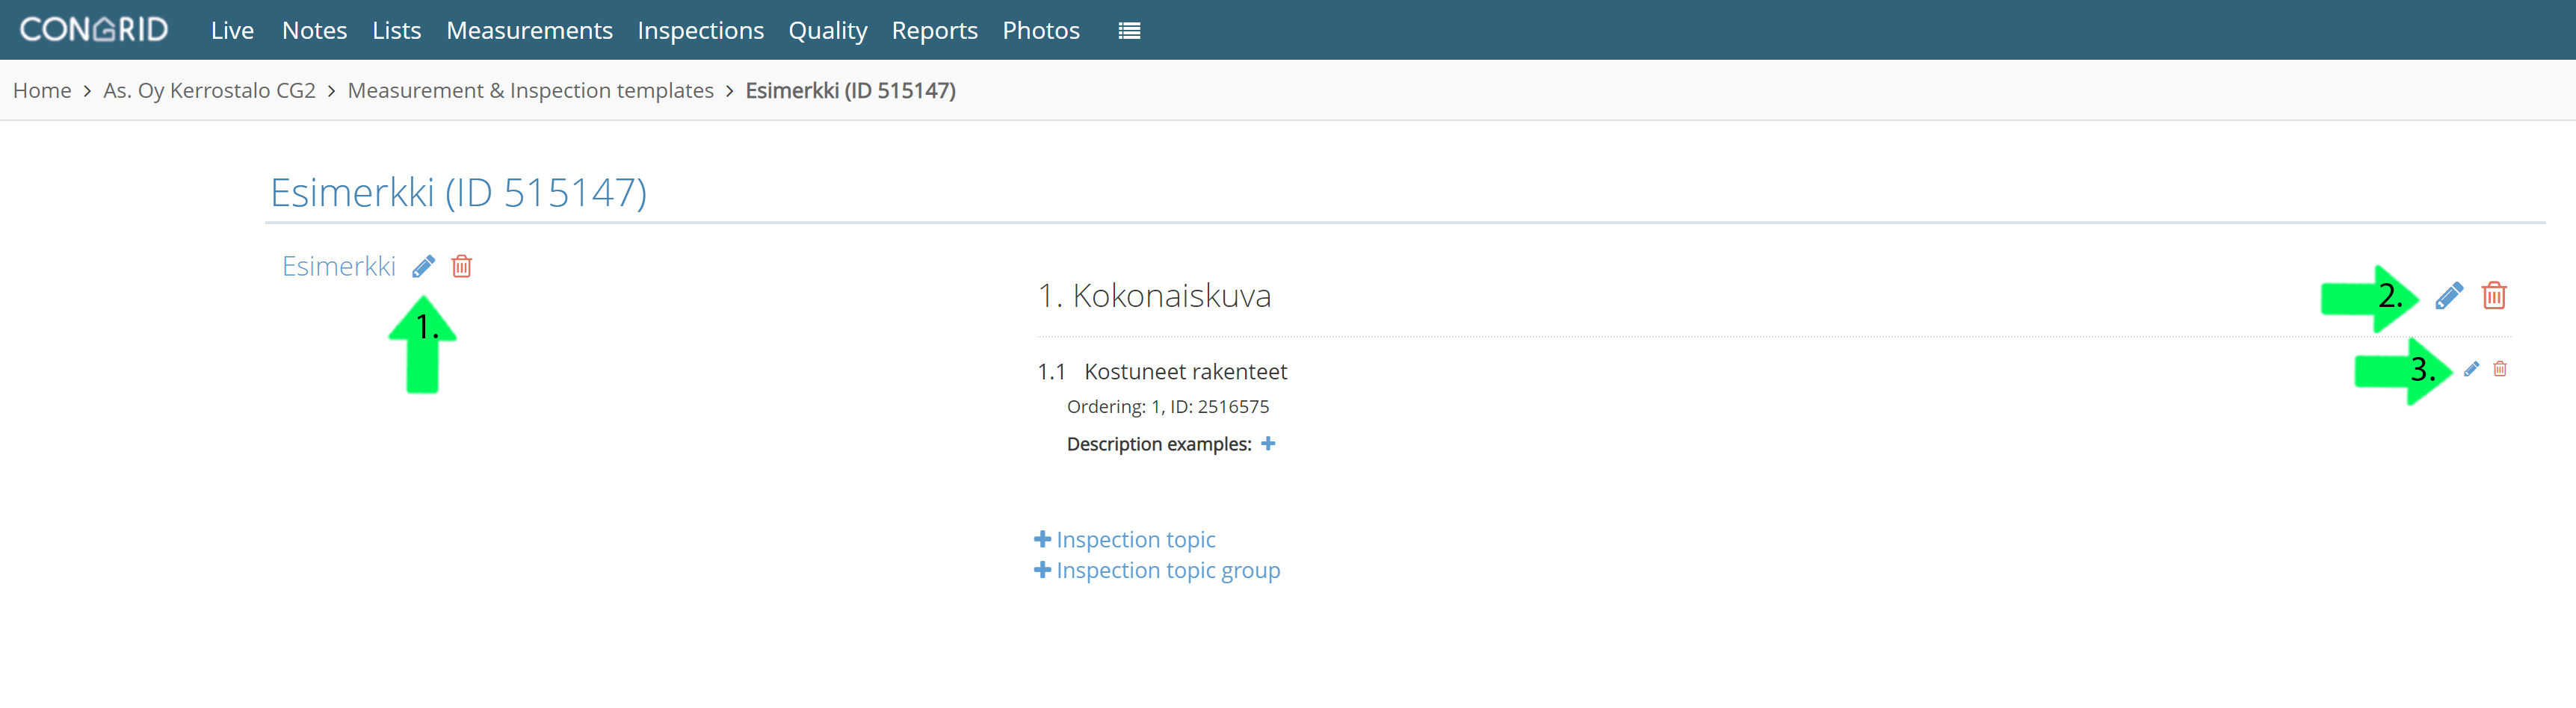Screen dimensions: 2576x708
Task: Open the Inspections menu
Action: pos(700,31)
